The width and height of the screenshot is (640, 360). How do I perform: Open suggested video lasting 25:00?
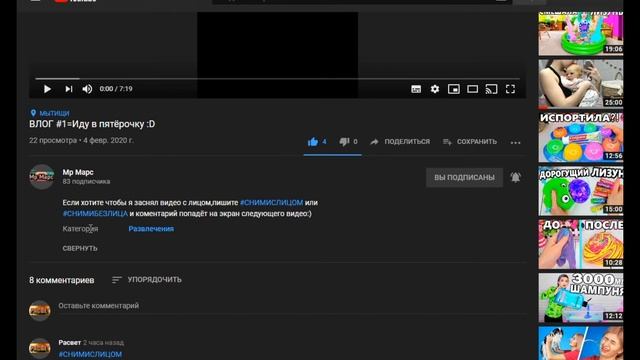point(581,84)
